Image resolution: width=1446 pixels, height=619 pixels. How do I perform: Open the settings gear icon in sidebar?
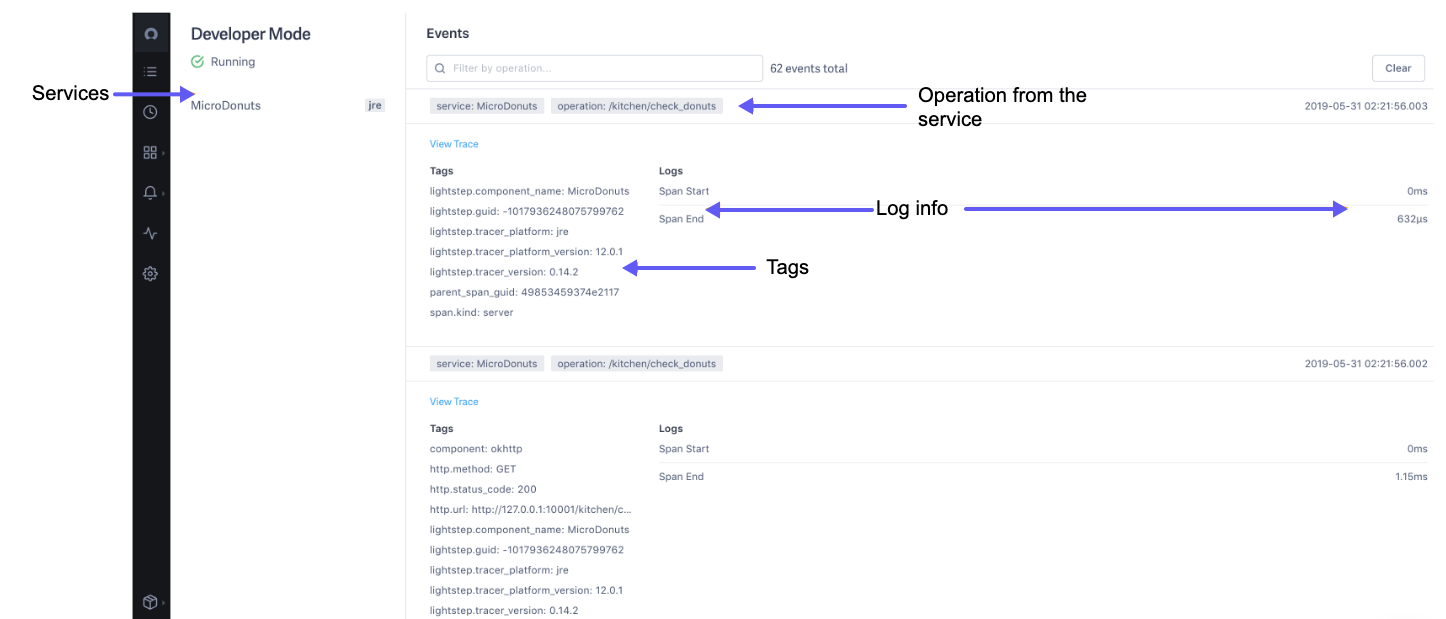(150, 273)
